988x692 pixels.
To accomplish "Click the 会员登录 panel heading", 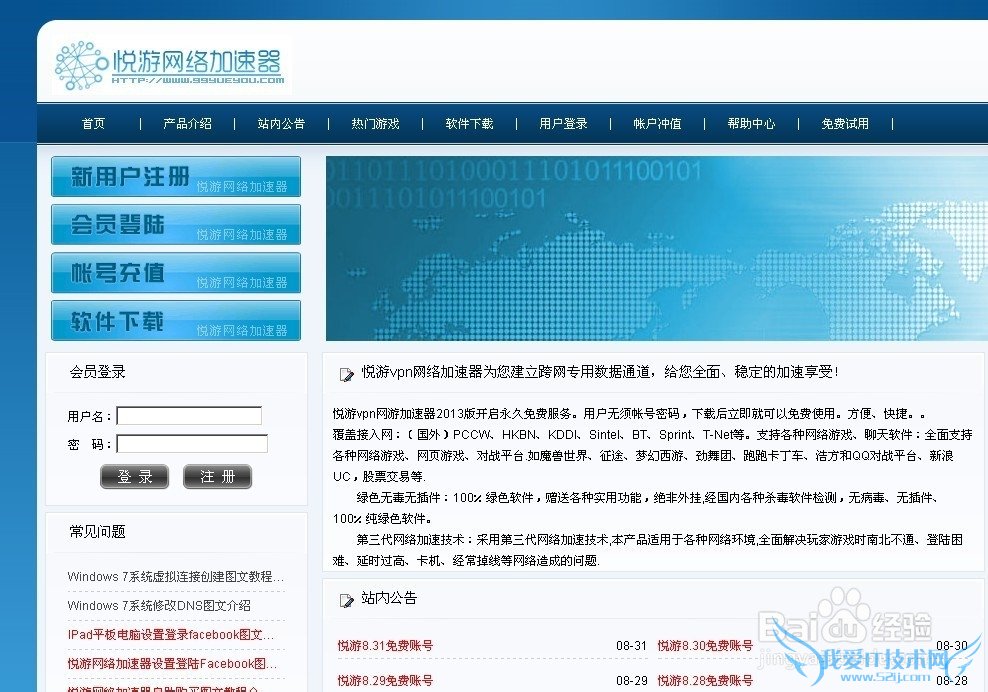I will click(97, 372).
